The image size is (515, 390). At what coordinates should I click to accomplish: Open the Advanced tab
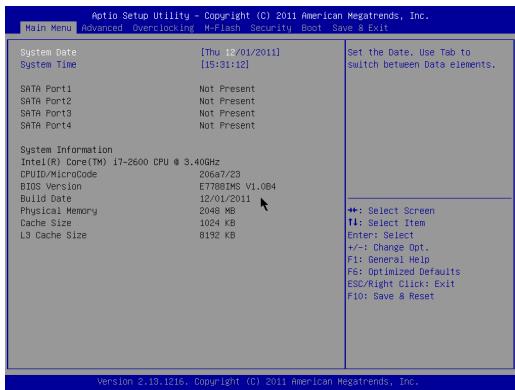point(102,28)
